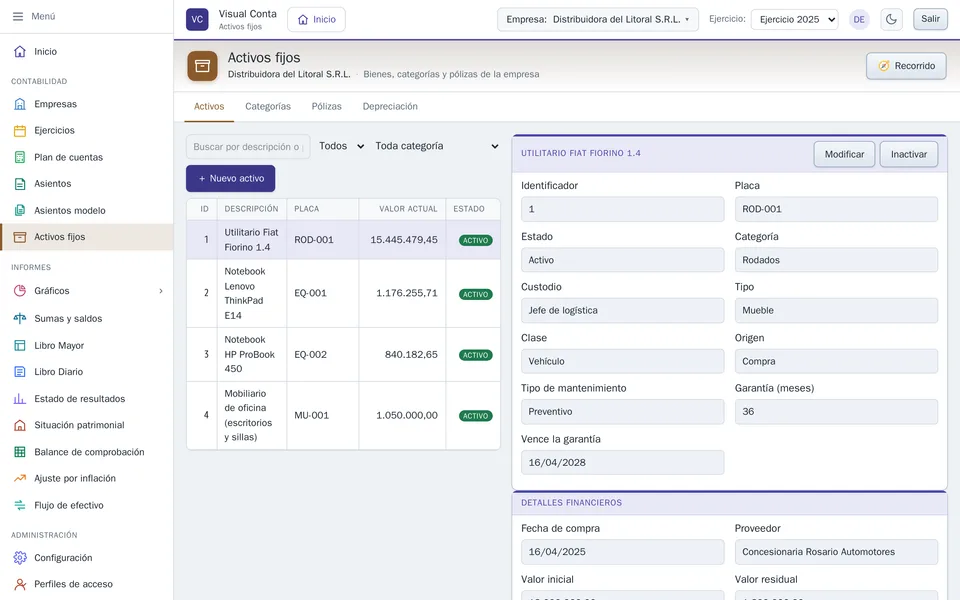960x600 pixels.
Task: Select the Mobiliario de oficina row
Action: tap(343, 415)
